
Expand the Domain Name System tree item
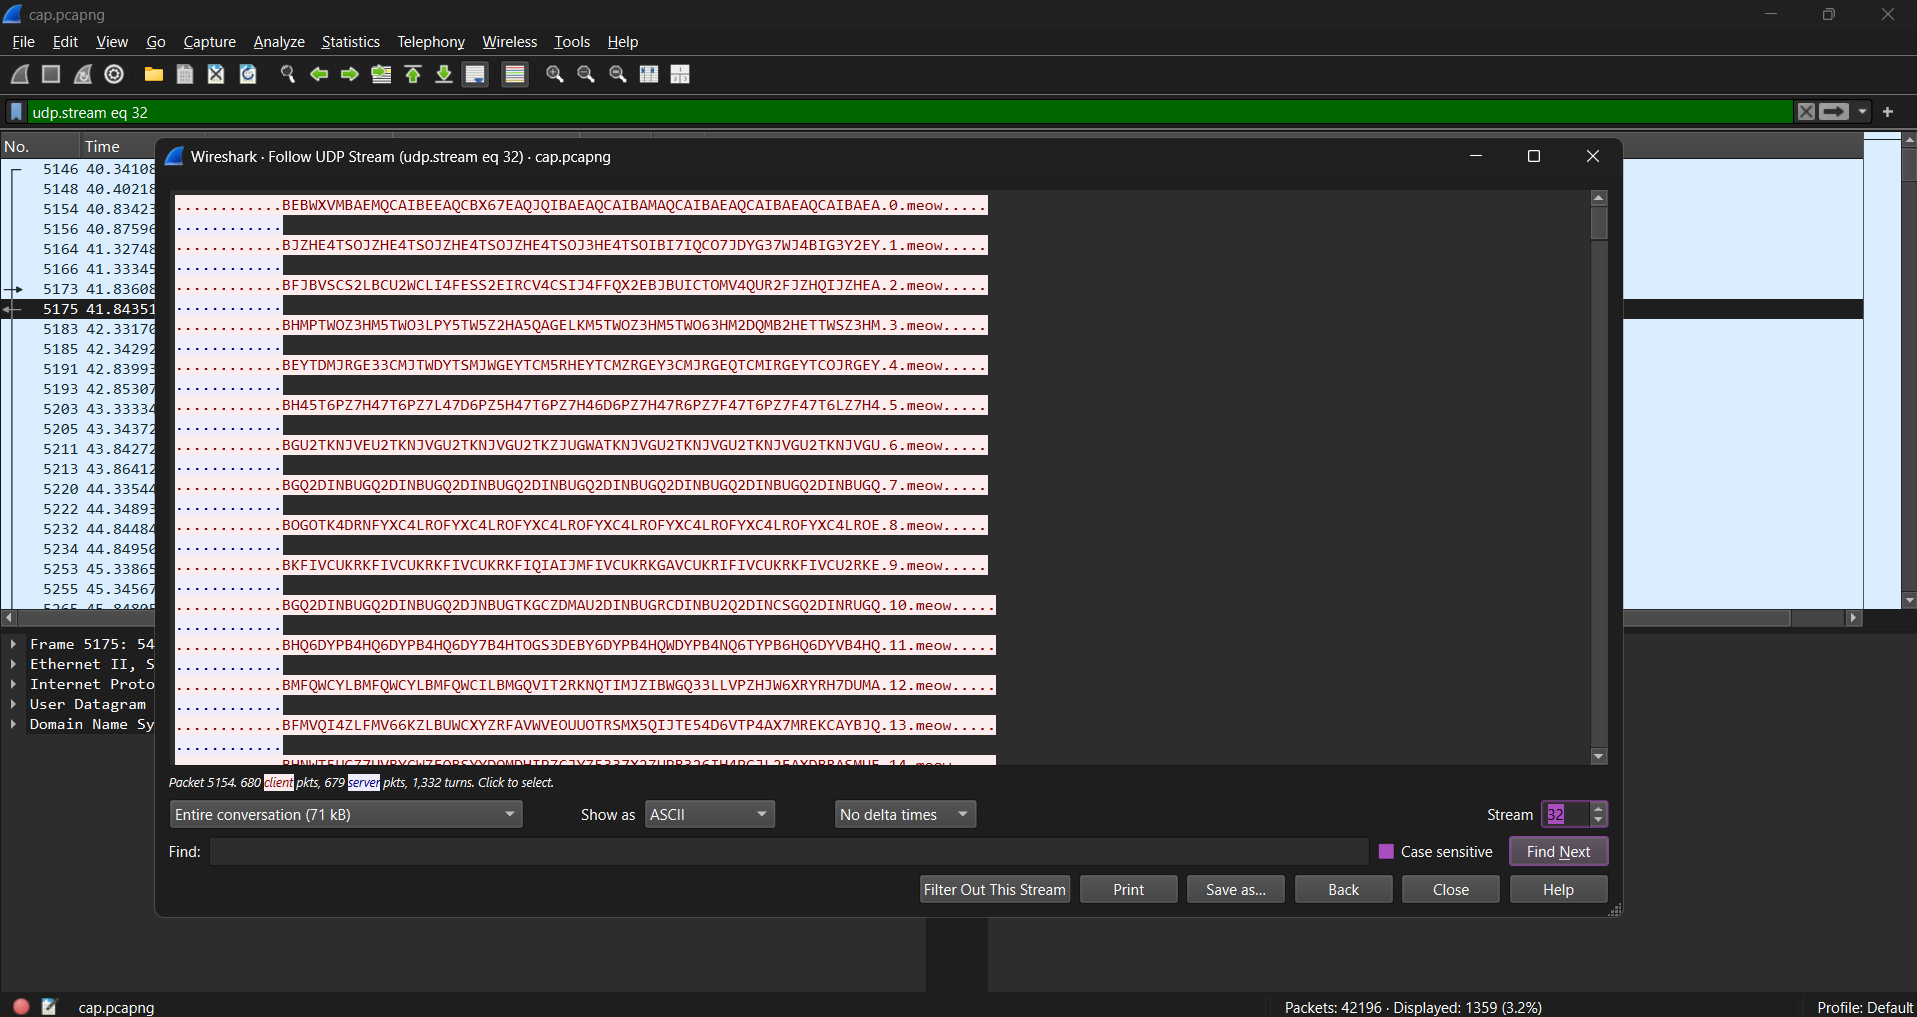12,724
